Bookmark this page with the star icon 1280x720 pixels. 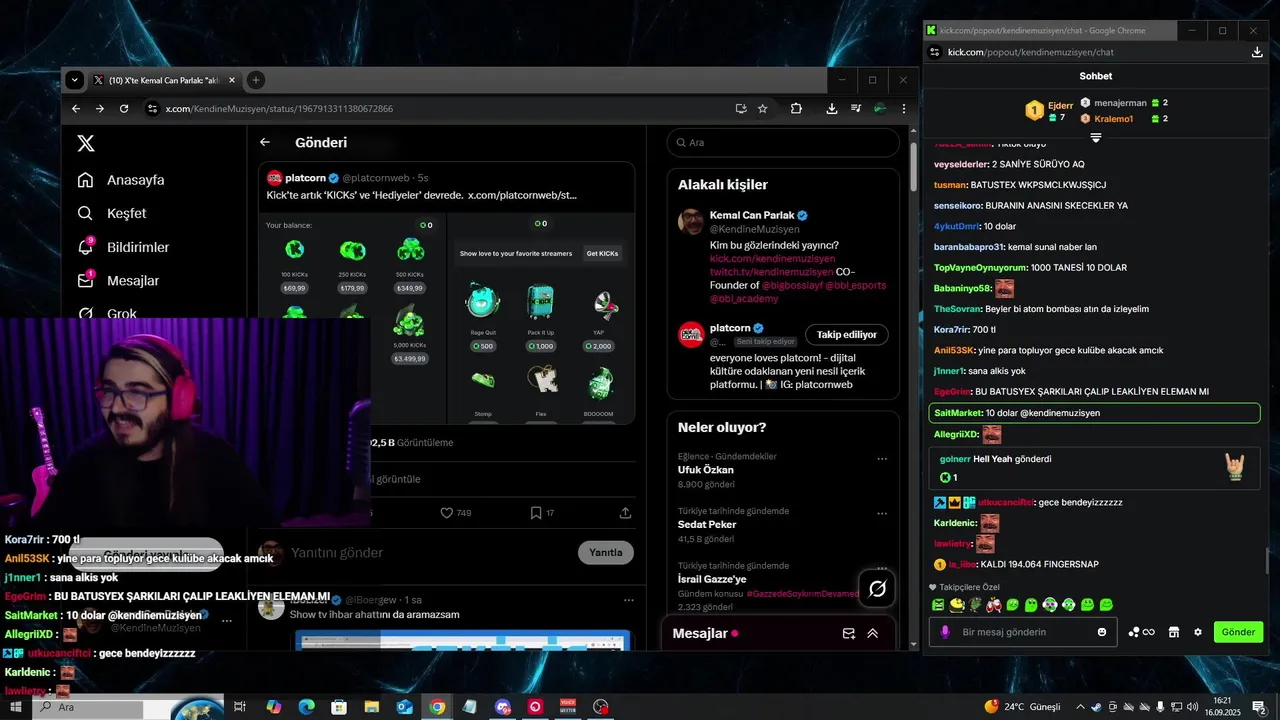763,108
